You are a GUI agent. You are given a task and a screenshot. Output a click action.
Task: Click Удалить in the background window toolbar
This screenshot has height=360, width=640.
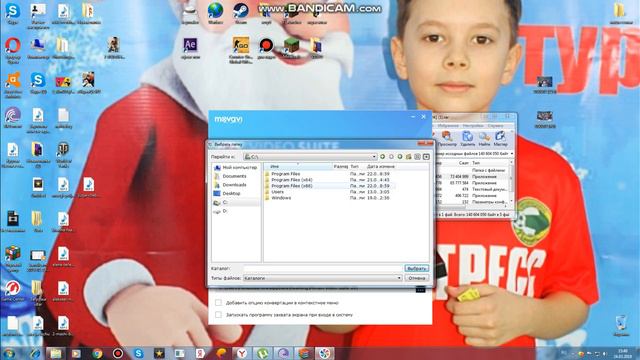[x=467, y=139]
